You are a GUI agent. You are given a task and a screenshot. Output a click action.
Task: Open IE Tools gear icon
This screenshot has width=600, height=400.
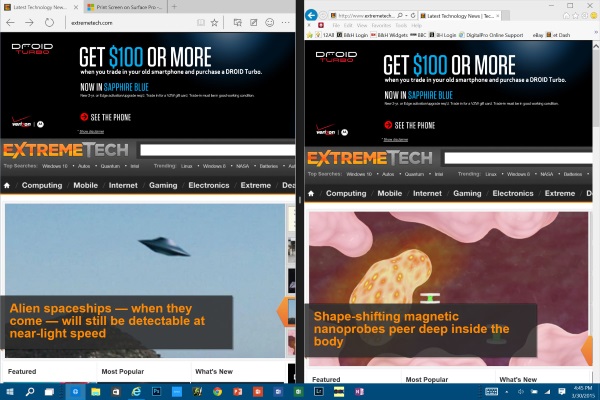(585, 16)
